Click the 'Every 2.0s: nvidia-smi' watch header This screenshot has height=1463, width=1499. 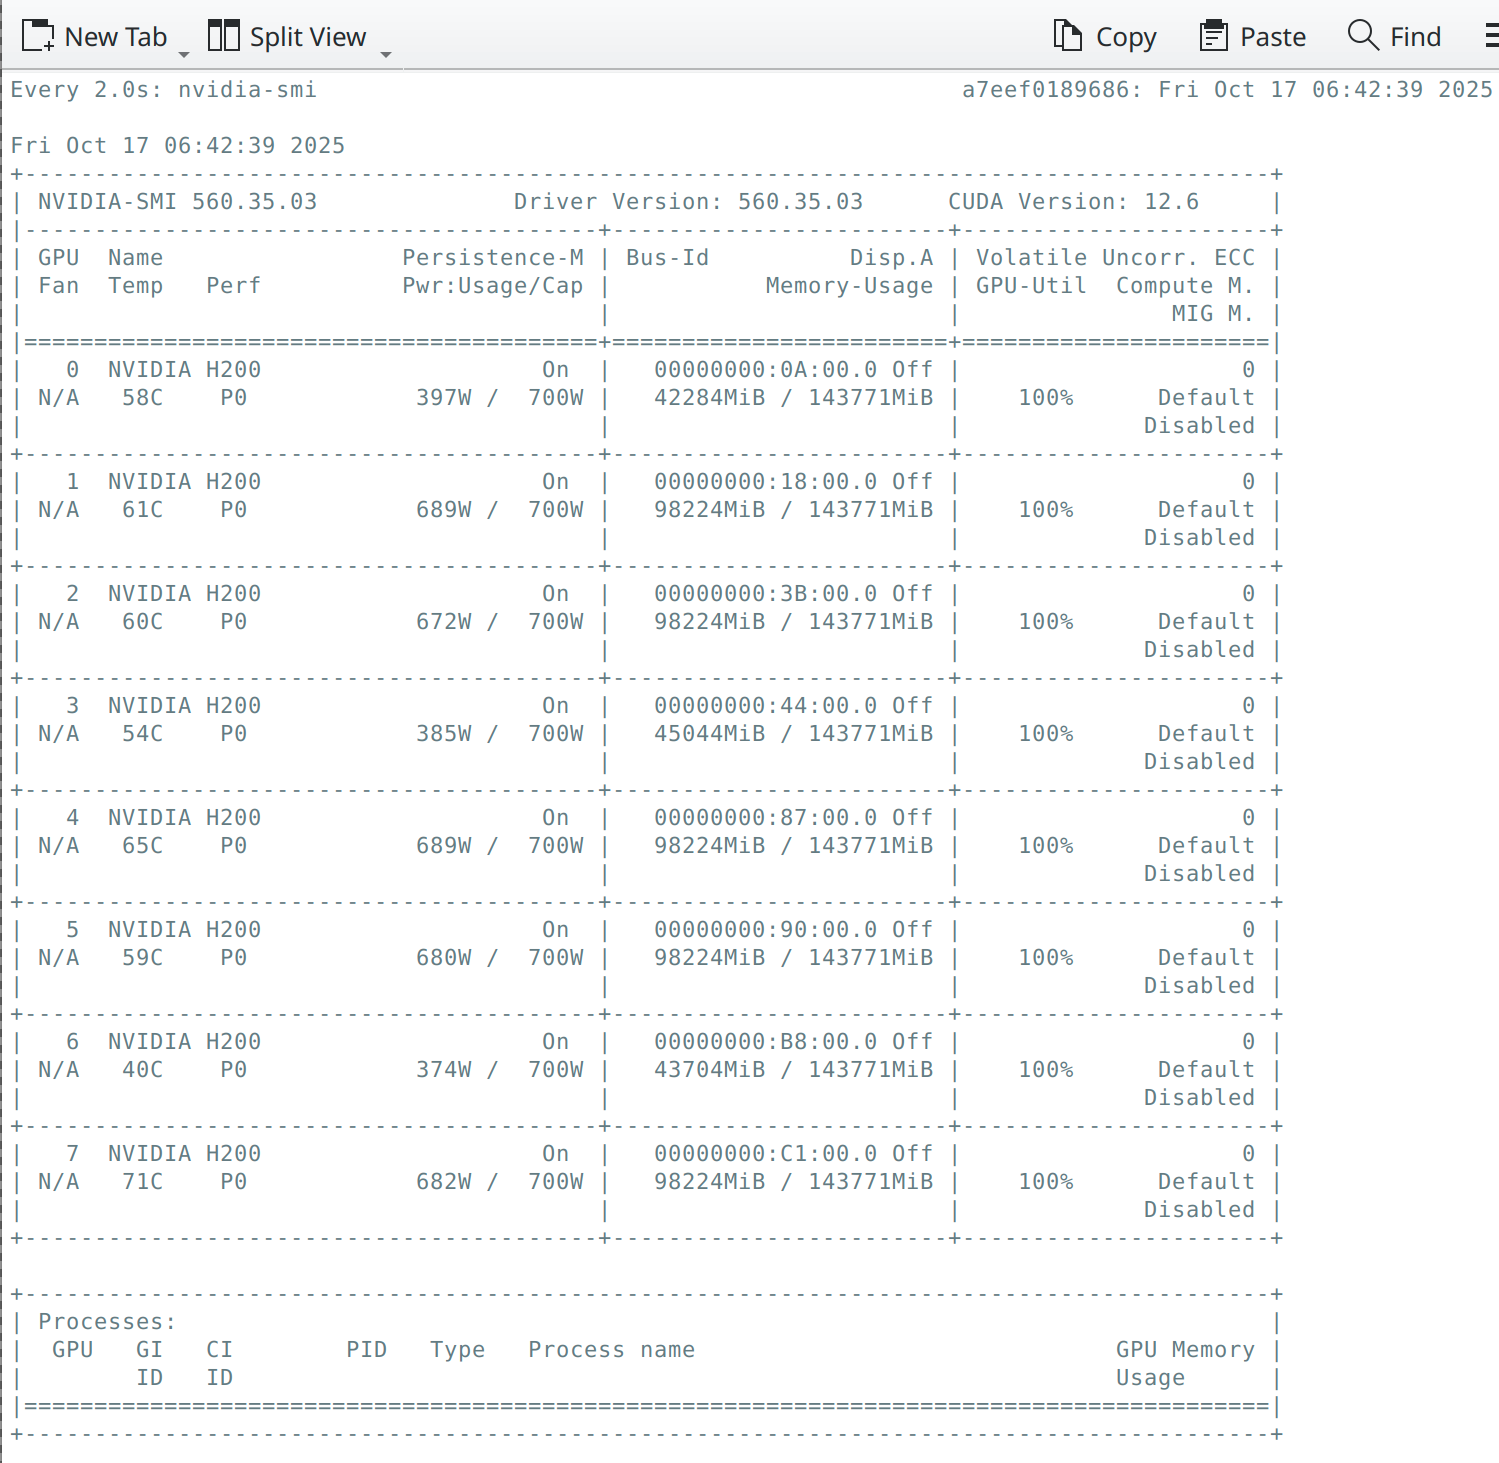click(164, 90)
